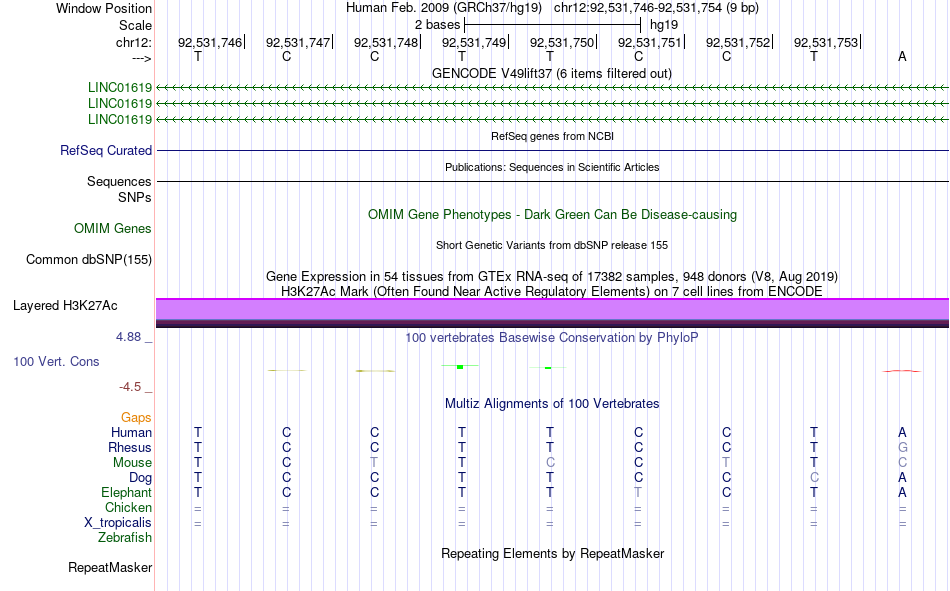
Task: Click the 4.88 PhyloP upper limit
Action: (128, 336)
